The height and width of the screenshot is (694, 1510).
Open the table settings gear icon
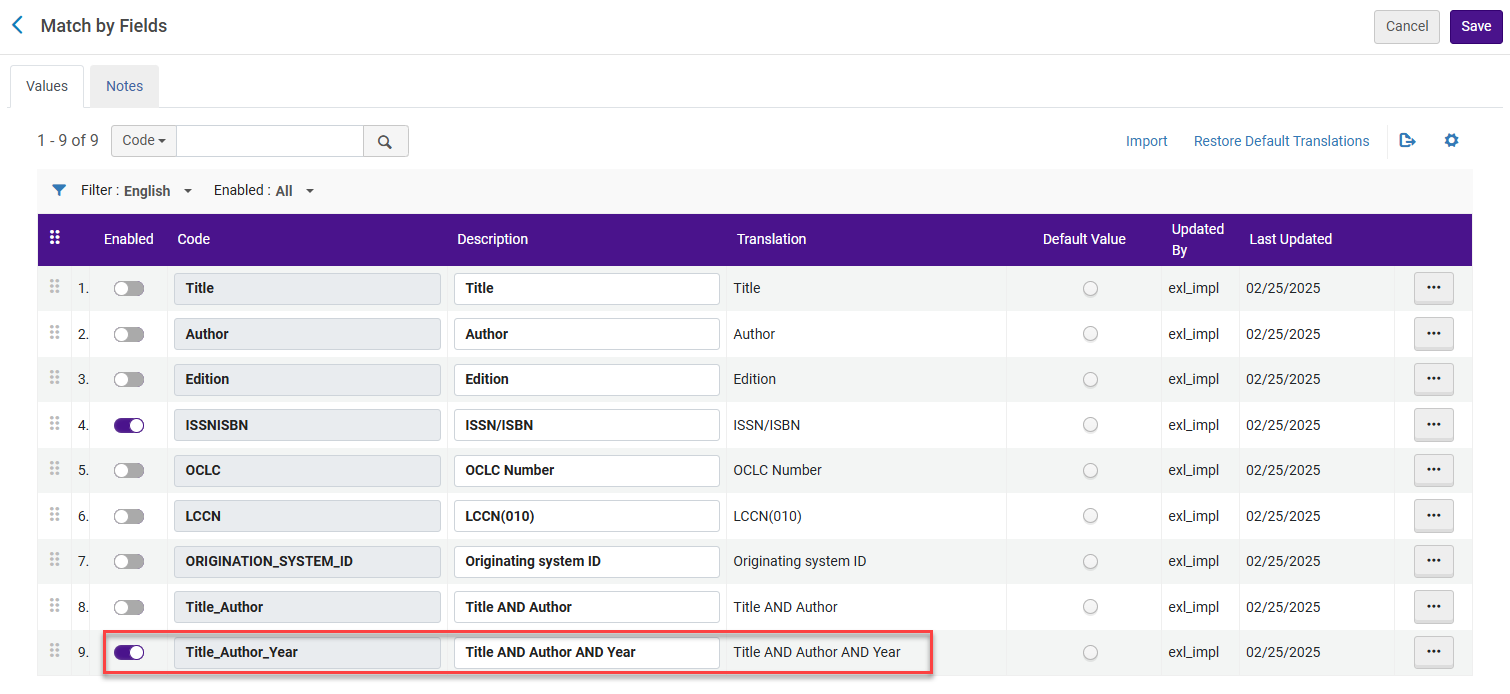1451,140
